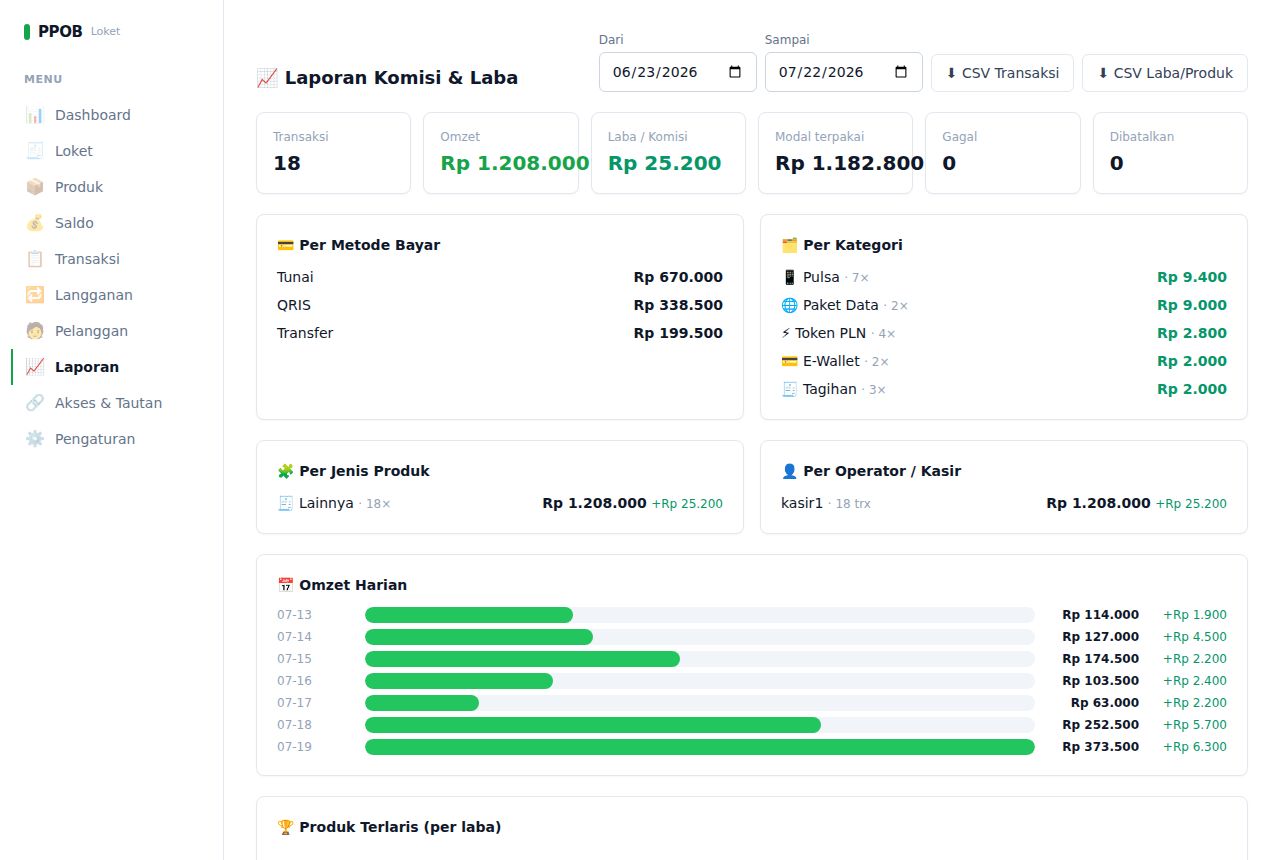This screenshot has height=860, width=1280.
Task: Open the Pengaturan settings page
Action: pyautogui.click(x=111, y=439)
